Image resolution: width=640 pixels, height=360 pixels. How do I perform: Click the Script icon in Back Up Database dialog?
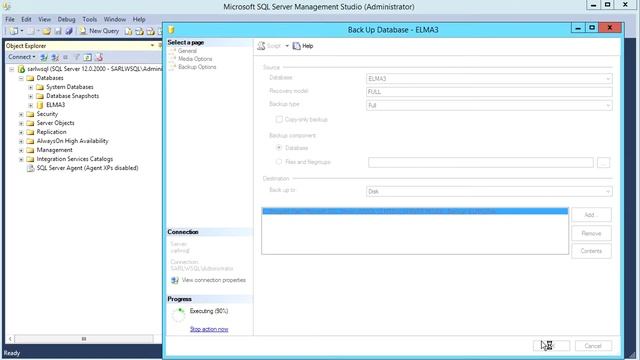coord(261,46)
